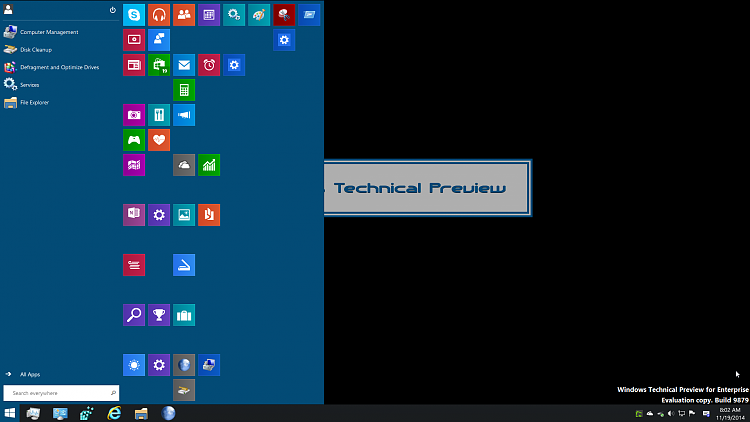Viewport: 750px width, 422px height.
Task: Open the People tile
Action: (x=184, y=15)
